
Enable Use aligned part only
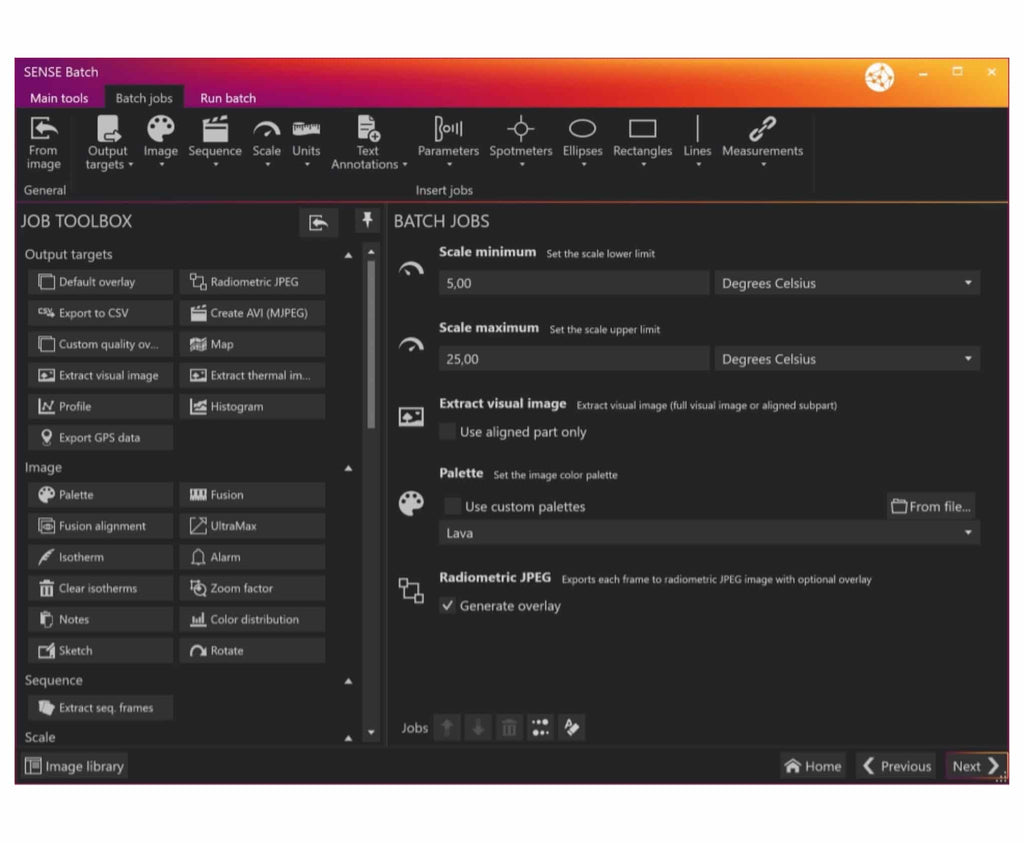447,432
